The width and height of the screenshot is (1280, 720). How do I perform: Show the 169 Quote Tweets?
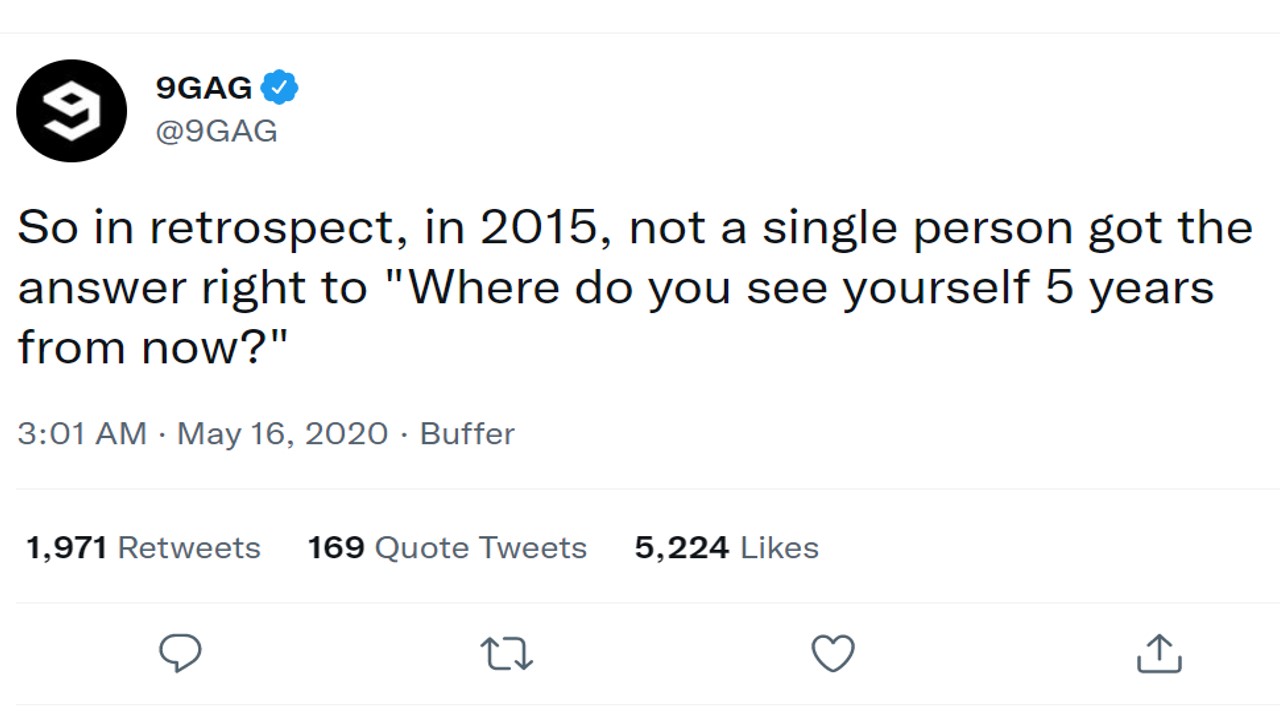(x=447, y=548)
